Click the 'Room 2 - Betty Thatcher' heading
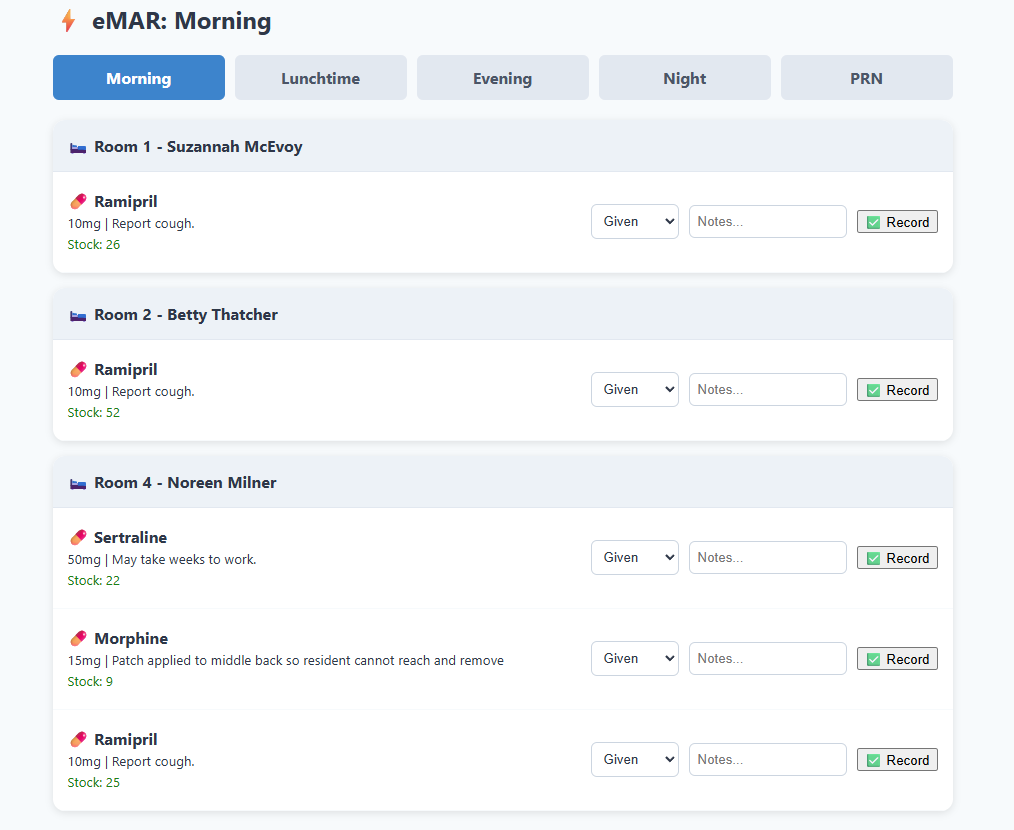 point(186,315)
